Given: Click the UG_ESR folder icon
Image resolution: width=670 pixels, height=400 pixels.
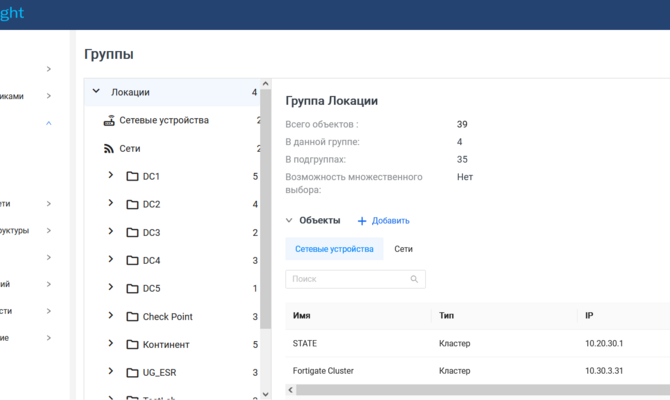Looking at the screenshot, I should pos(132,373).
